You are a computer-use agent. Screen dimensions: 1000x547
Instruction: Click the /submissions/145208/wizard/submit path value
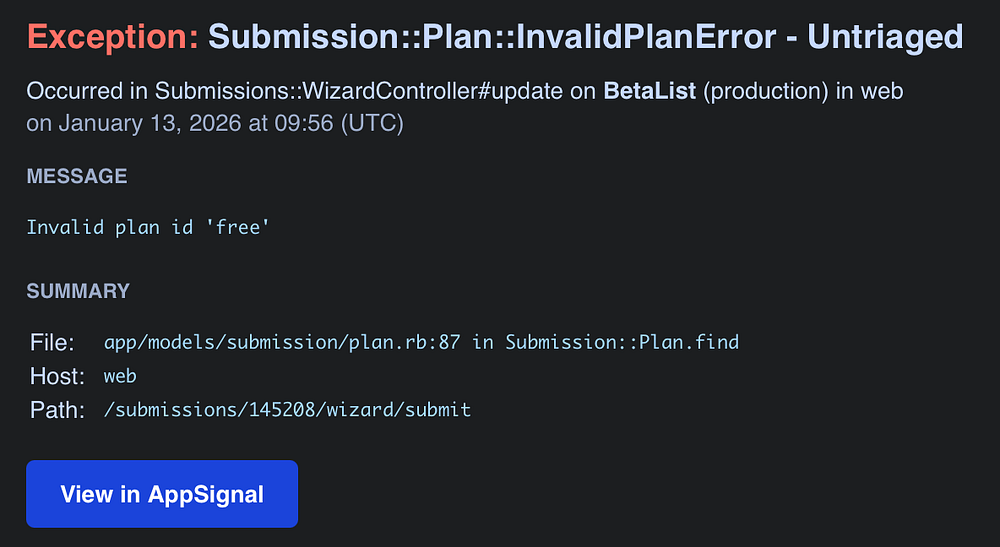pos(287,410)
